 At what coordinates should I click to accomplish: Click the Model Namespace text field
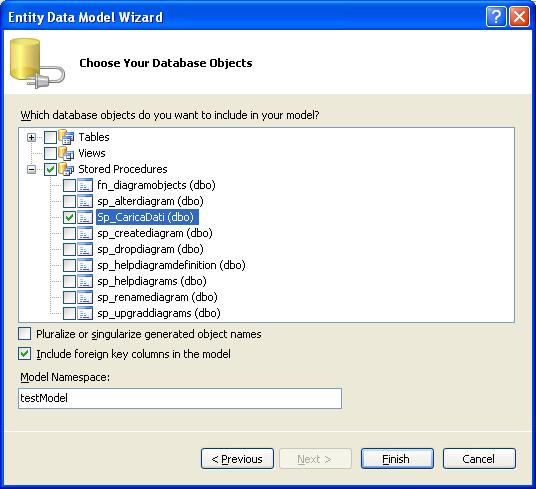coord(180,398)
